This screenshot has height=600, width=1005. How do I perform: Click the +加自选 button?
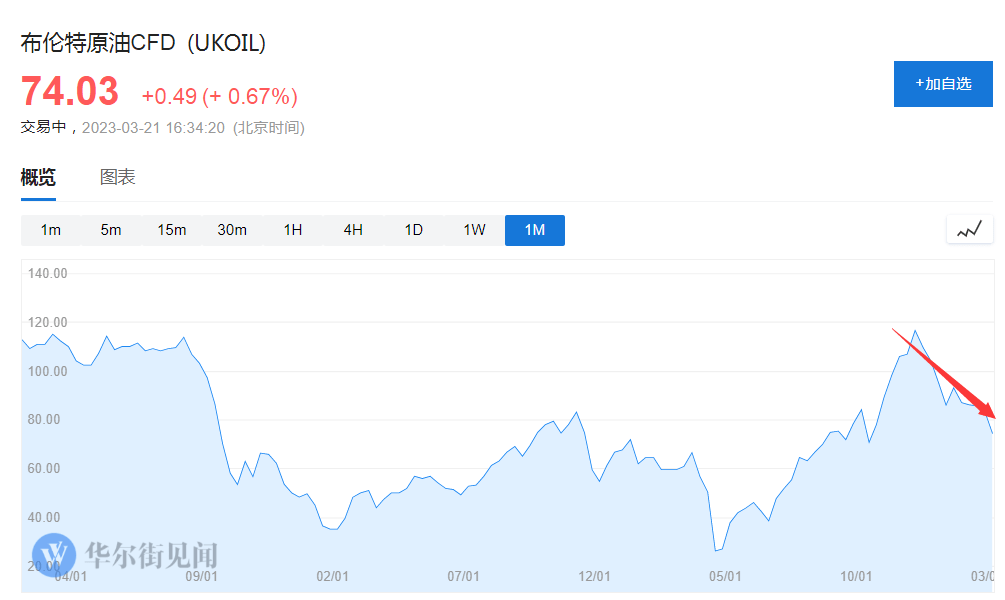tap(943, 84)
